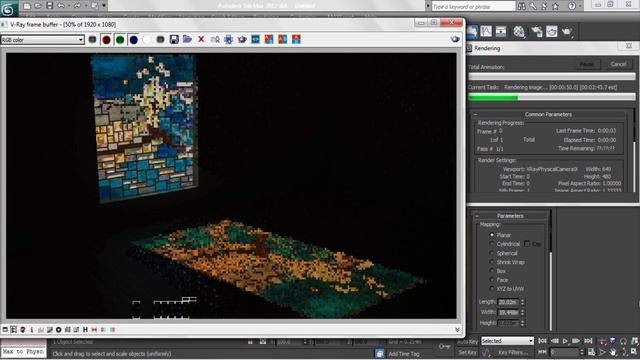Click the teapot icon at frame buffer top right
Screen dimensions: 640x360
(x=455, y=40)
